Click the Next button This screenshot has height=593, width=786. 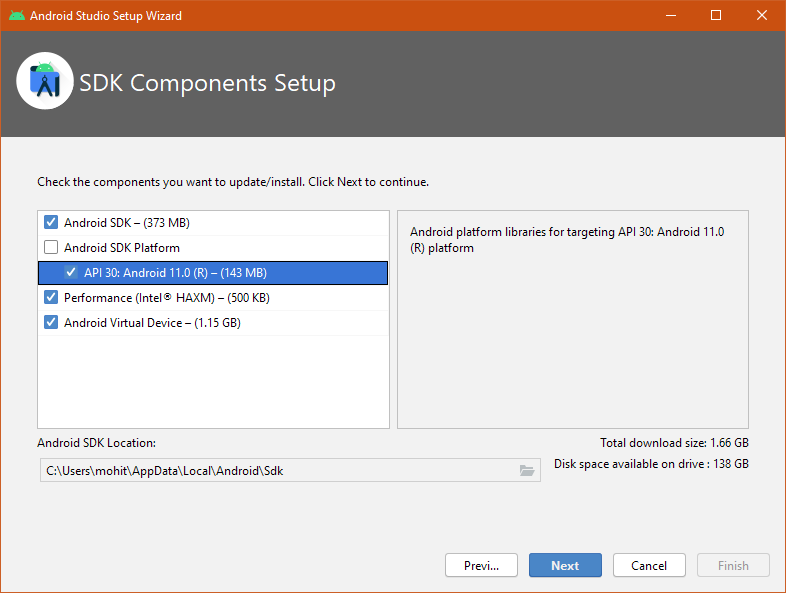coord(565,565)
